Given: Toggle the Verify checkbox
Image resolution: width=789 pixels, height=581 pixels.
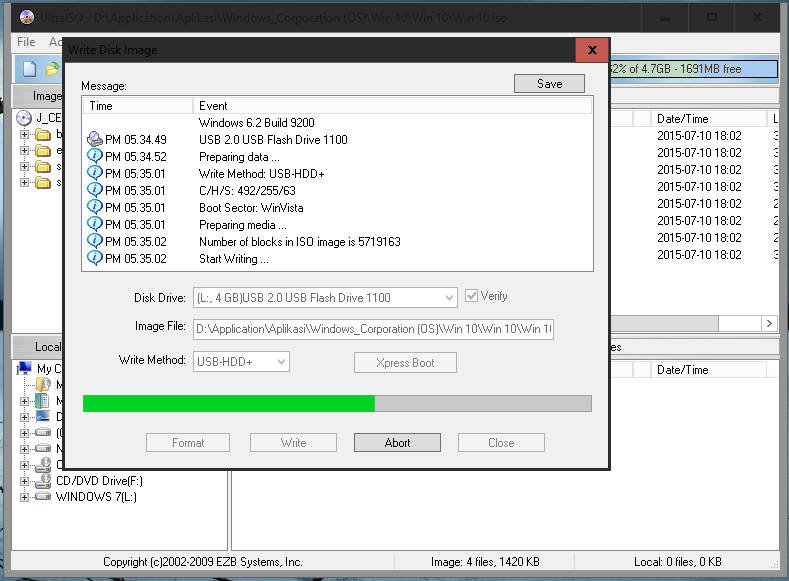Looking at the screenshot, I should [471, 296].
